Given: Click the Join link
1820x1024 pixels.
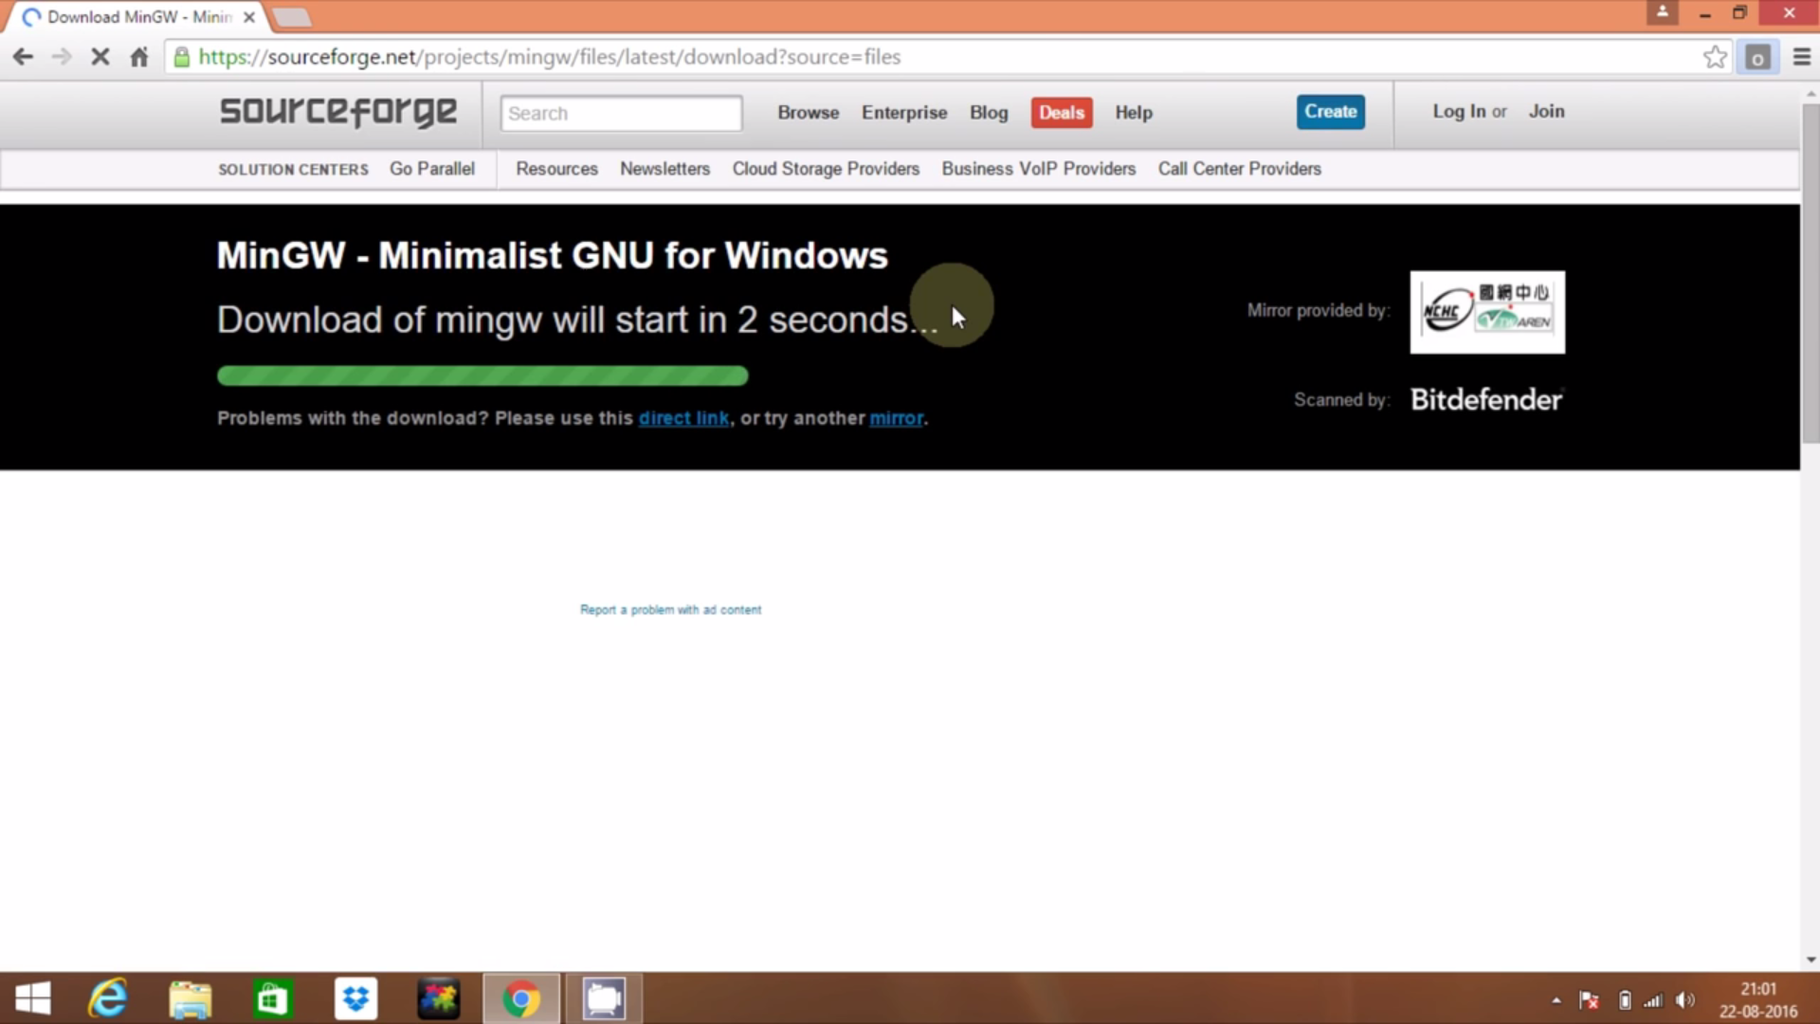Looking at the screenshot, I should tap(1546, 111).
